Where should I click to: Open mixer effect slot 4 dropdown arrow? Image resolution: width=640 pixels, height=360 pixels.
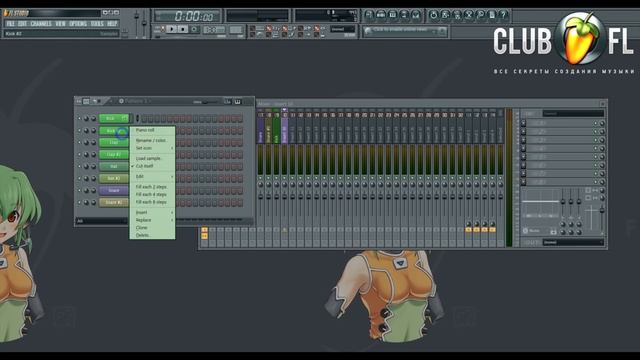524,148
